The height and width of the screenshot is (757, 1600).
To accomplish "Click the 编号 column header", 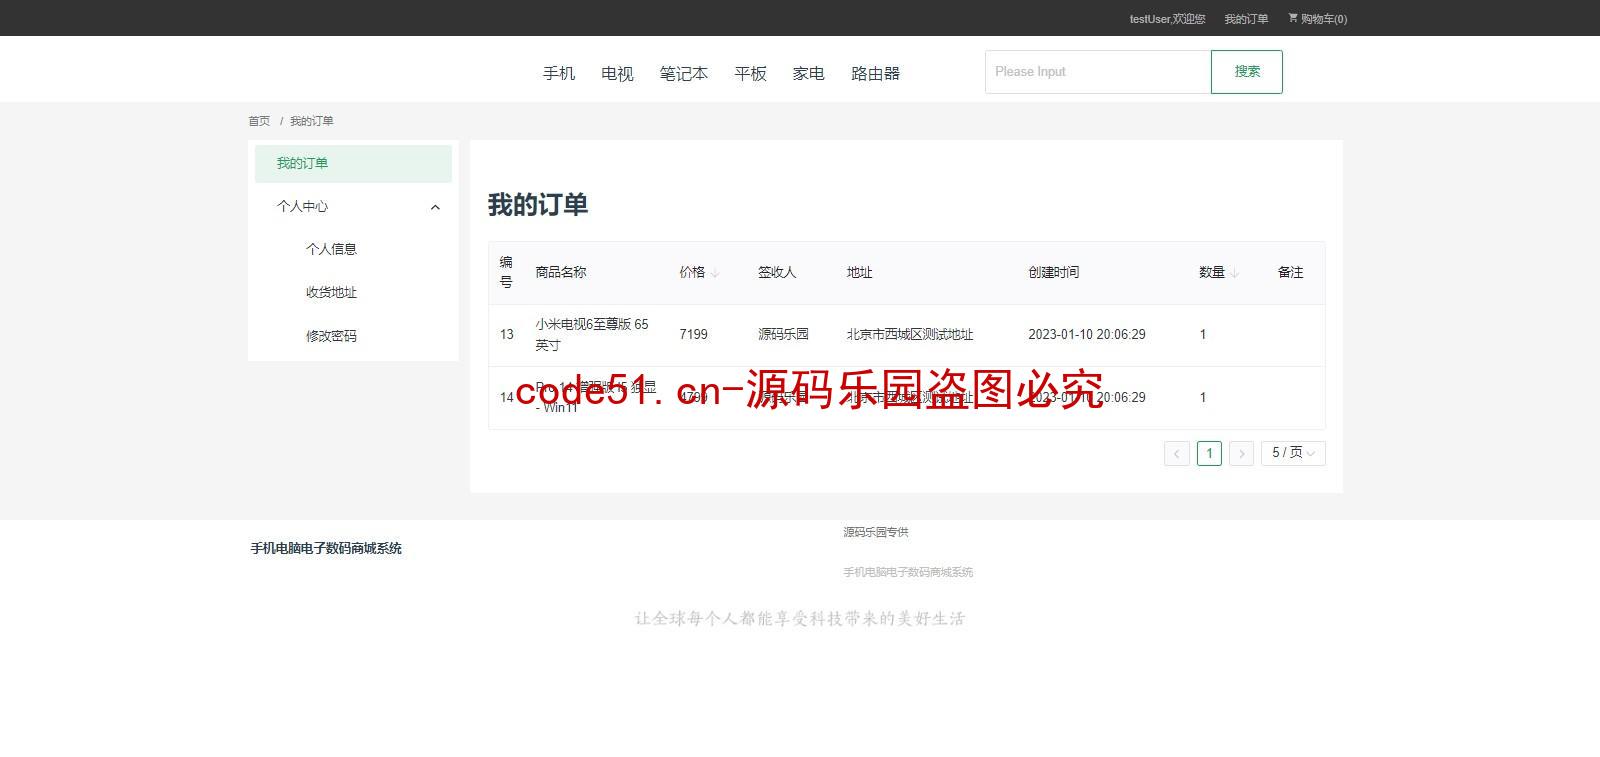I will pyautogui.click(x=506, y=272).
